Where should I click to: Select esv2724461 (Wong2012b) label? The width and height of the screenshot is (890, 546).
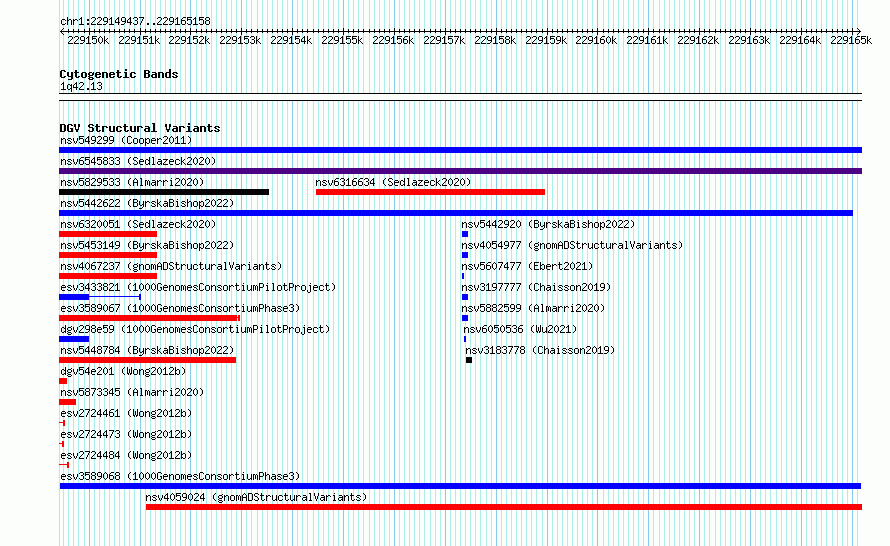[126, 413]
